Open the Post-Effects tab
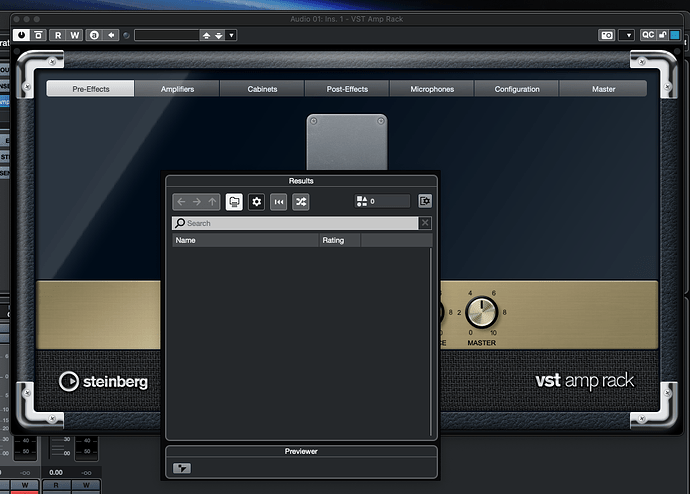690x494 pixels. [x=347, y=89]
